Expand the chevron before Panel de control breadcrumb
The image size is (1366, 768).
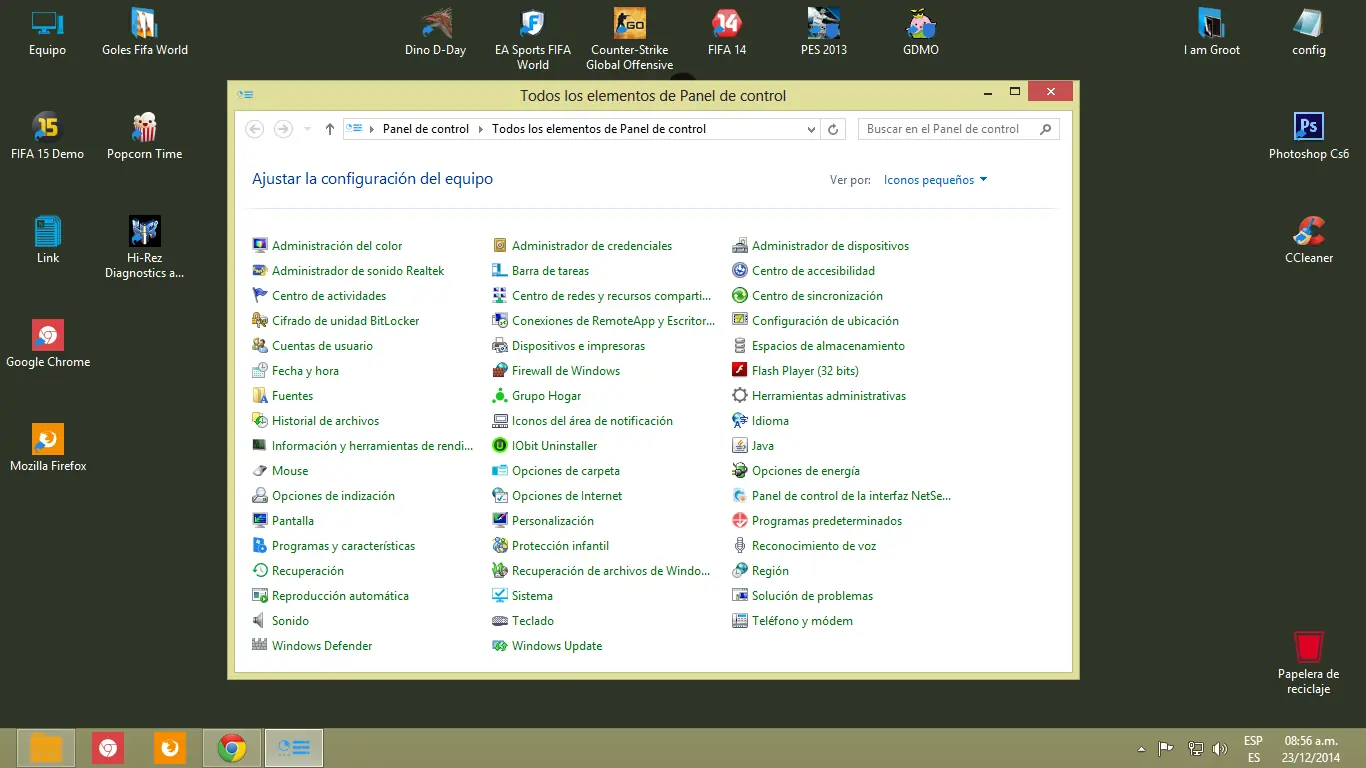click(x=372, y=129)
